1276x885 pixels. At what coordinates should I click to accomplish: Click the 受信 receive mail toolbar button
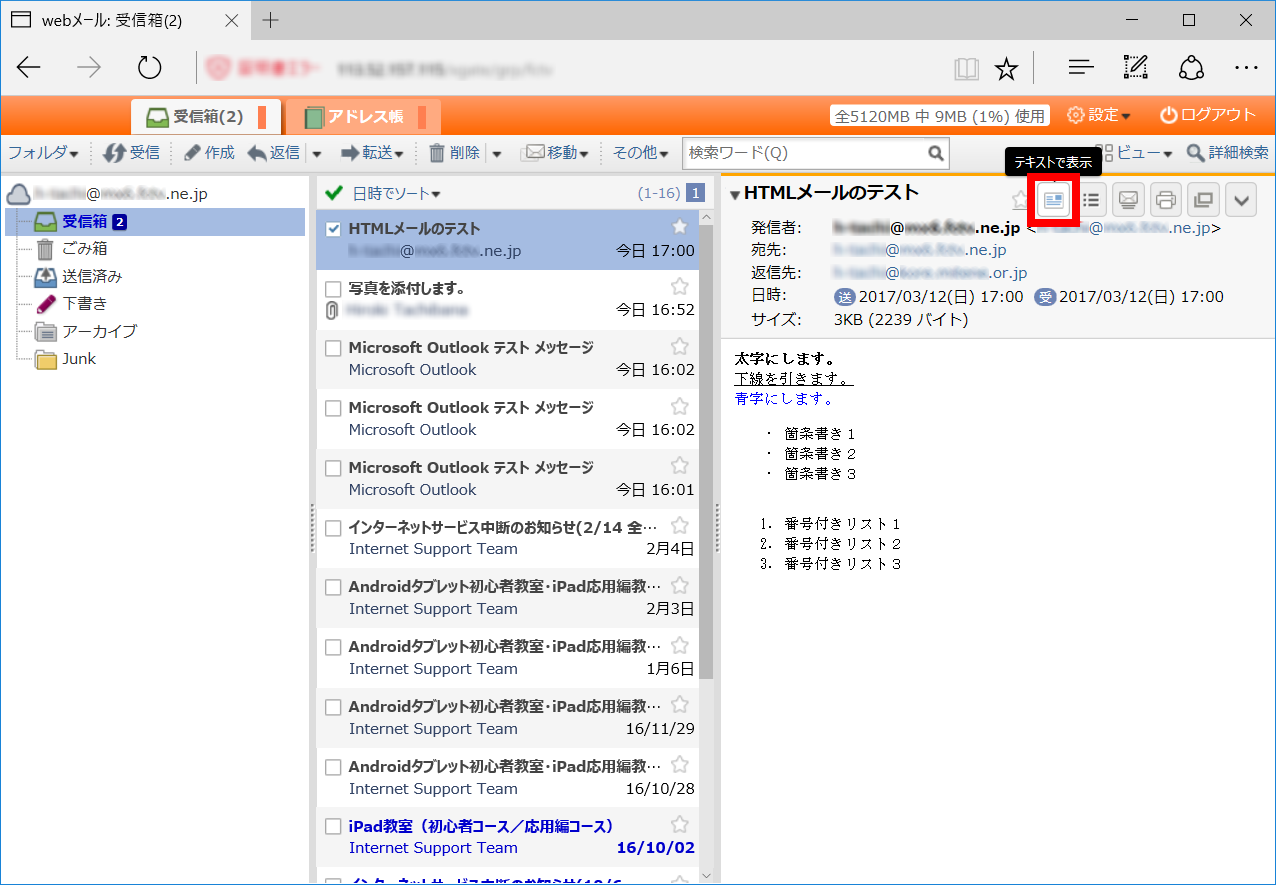pyautogui.click(x=131, y=153)
